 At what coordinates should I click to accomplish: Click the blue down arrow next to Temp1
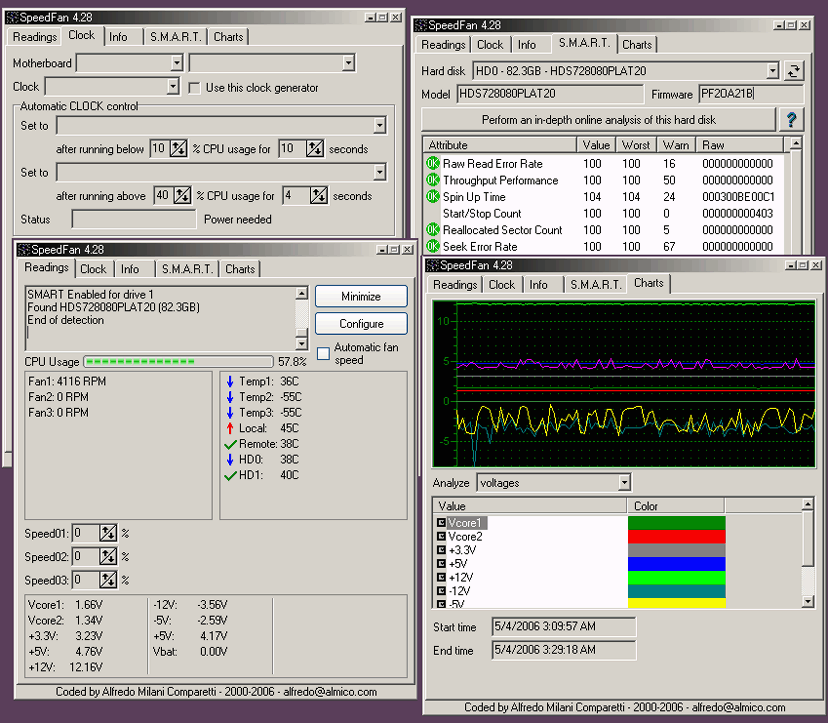pyautogui.click(x=230, y=381)
